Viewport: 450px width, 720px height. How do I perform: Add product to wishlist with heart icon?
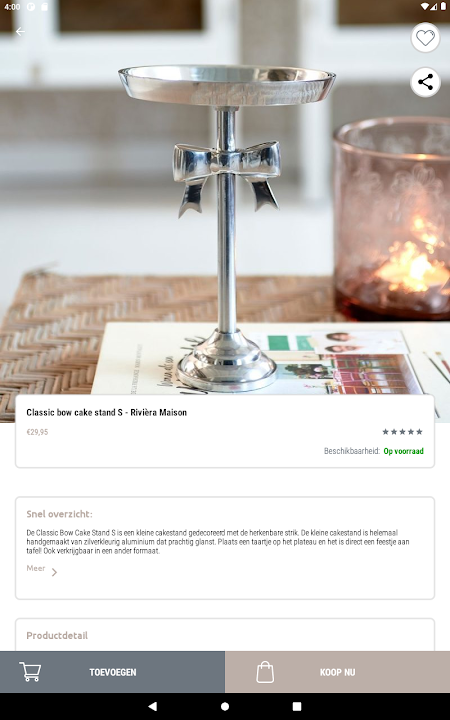click(x=425, y=37)
